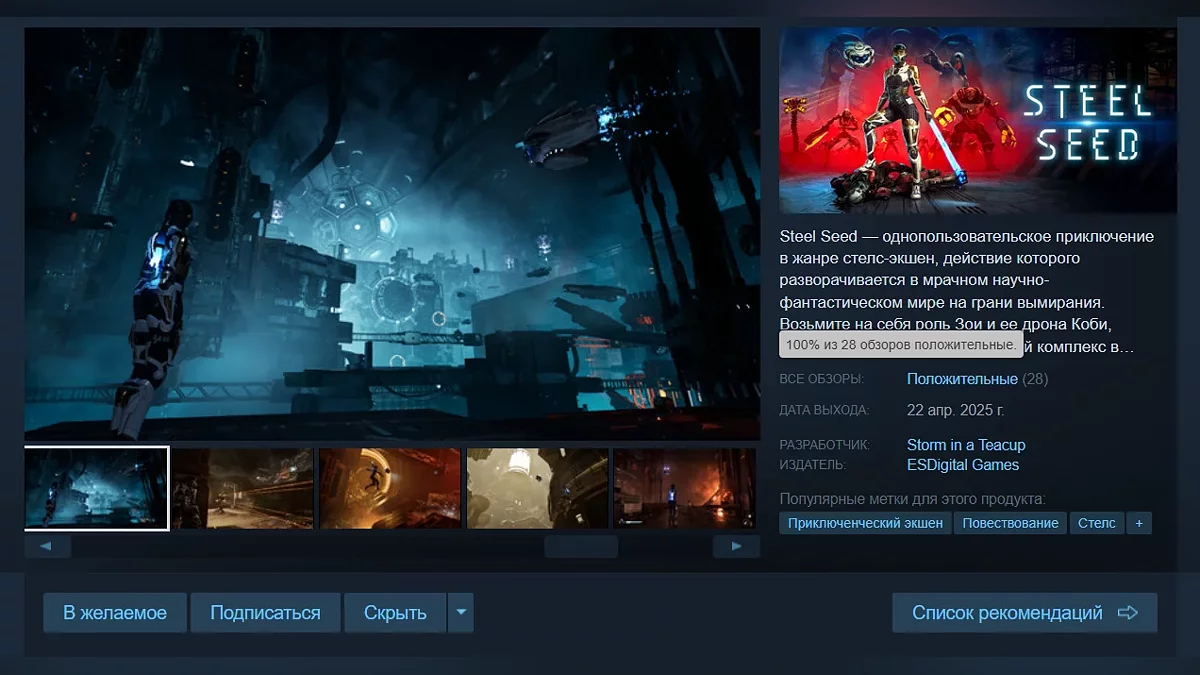Image resolution: width=1200 pixels, height=675 pixels.
Task: Click the Подписаться button
Action: [x=265, y=613]
